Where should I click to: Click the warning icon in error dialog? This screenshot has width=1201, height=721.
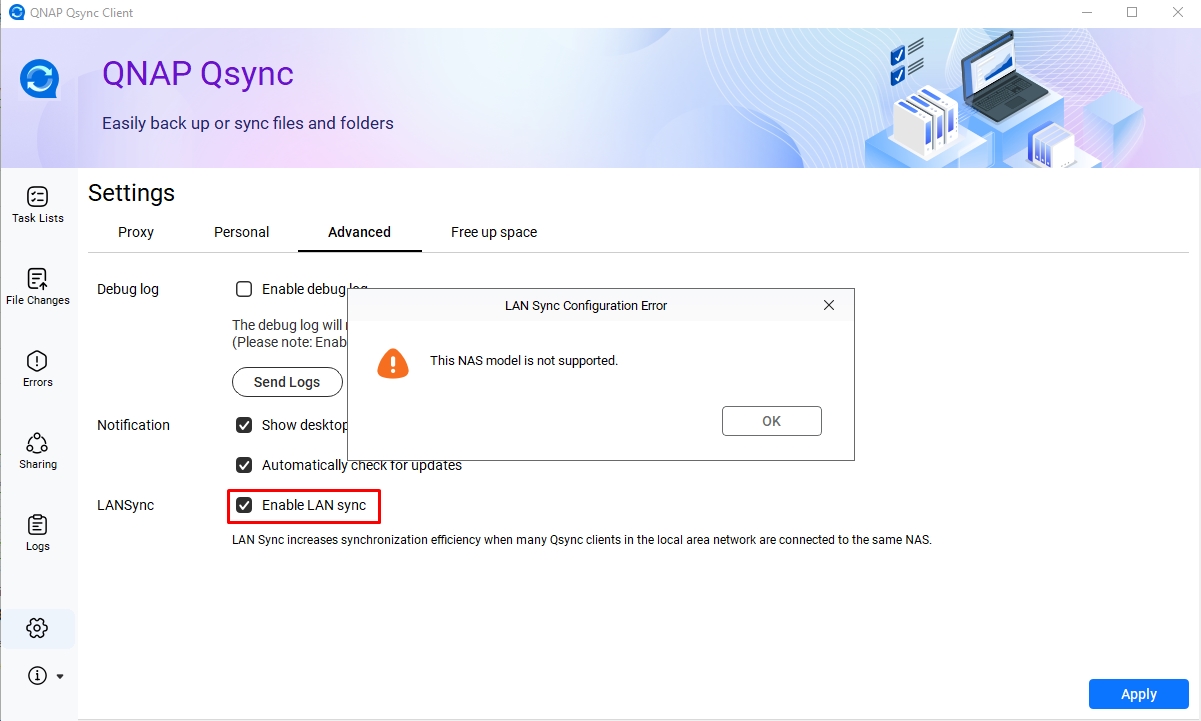[x=393, y=362]
